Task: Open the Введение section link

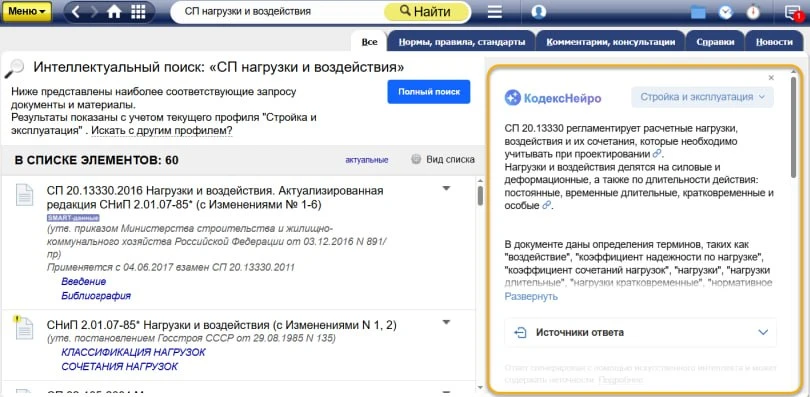Action: [84, 281]
